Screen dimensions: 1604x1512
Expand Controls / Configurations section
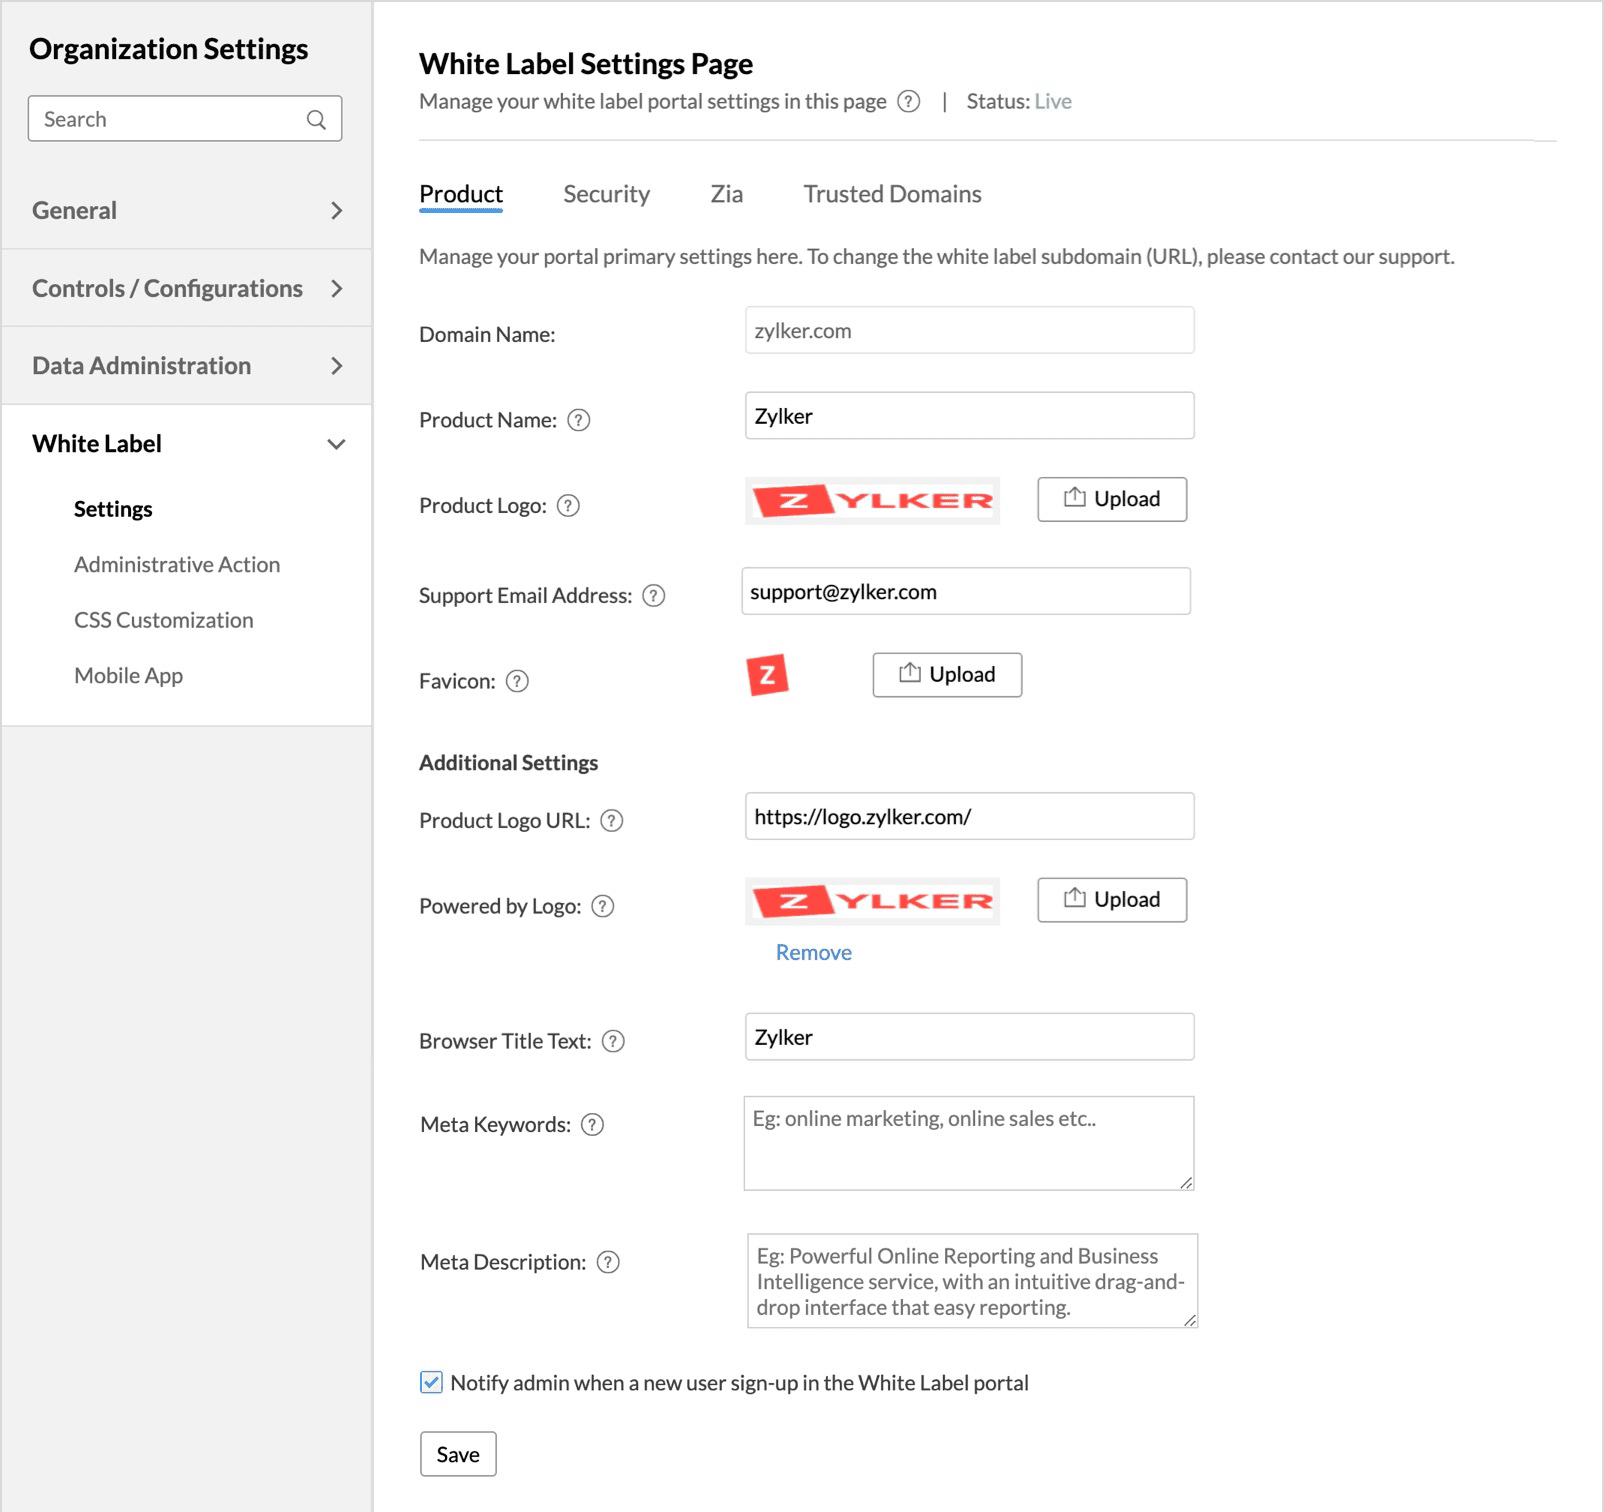187,289
